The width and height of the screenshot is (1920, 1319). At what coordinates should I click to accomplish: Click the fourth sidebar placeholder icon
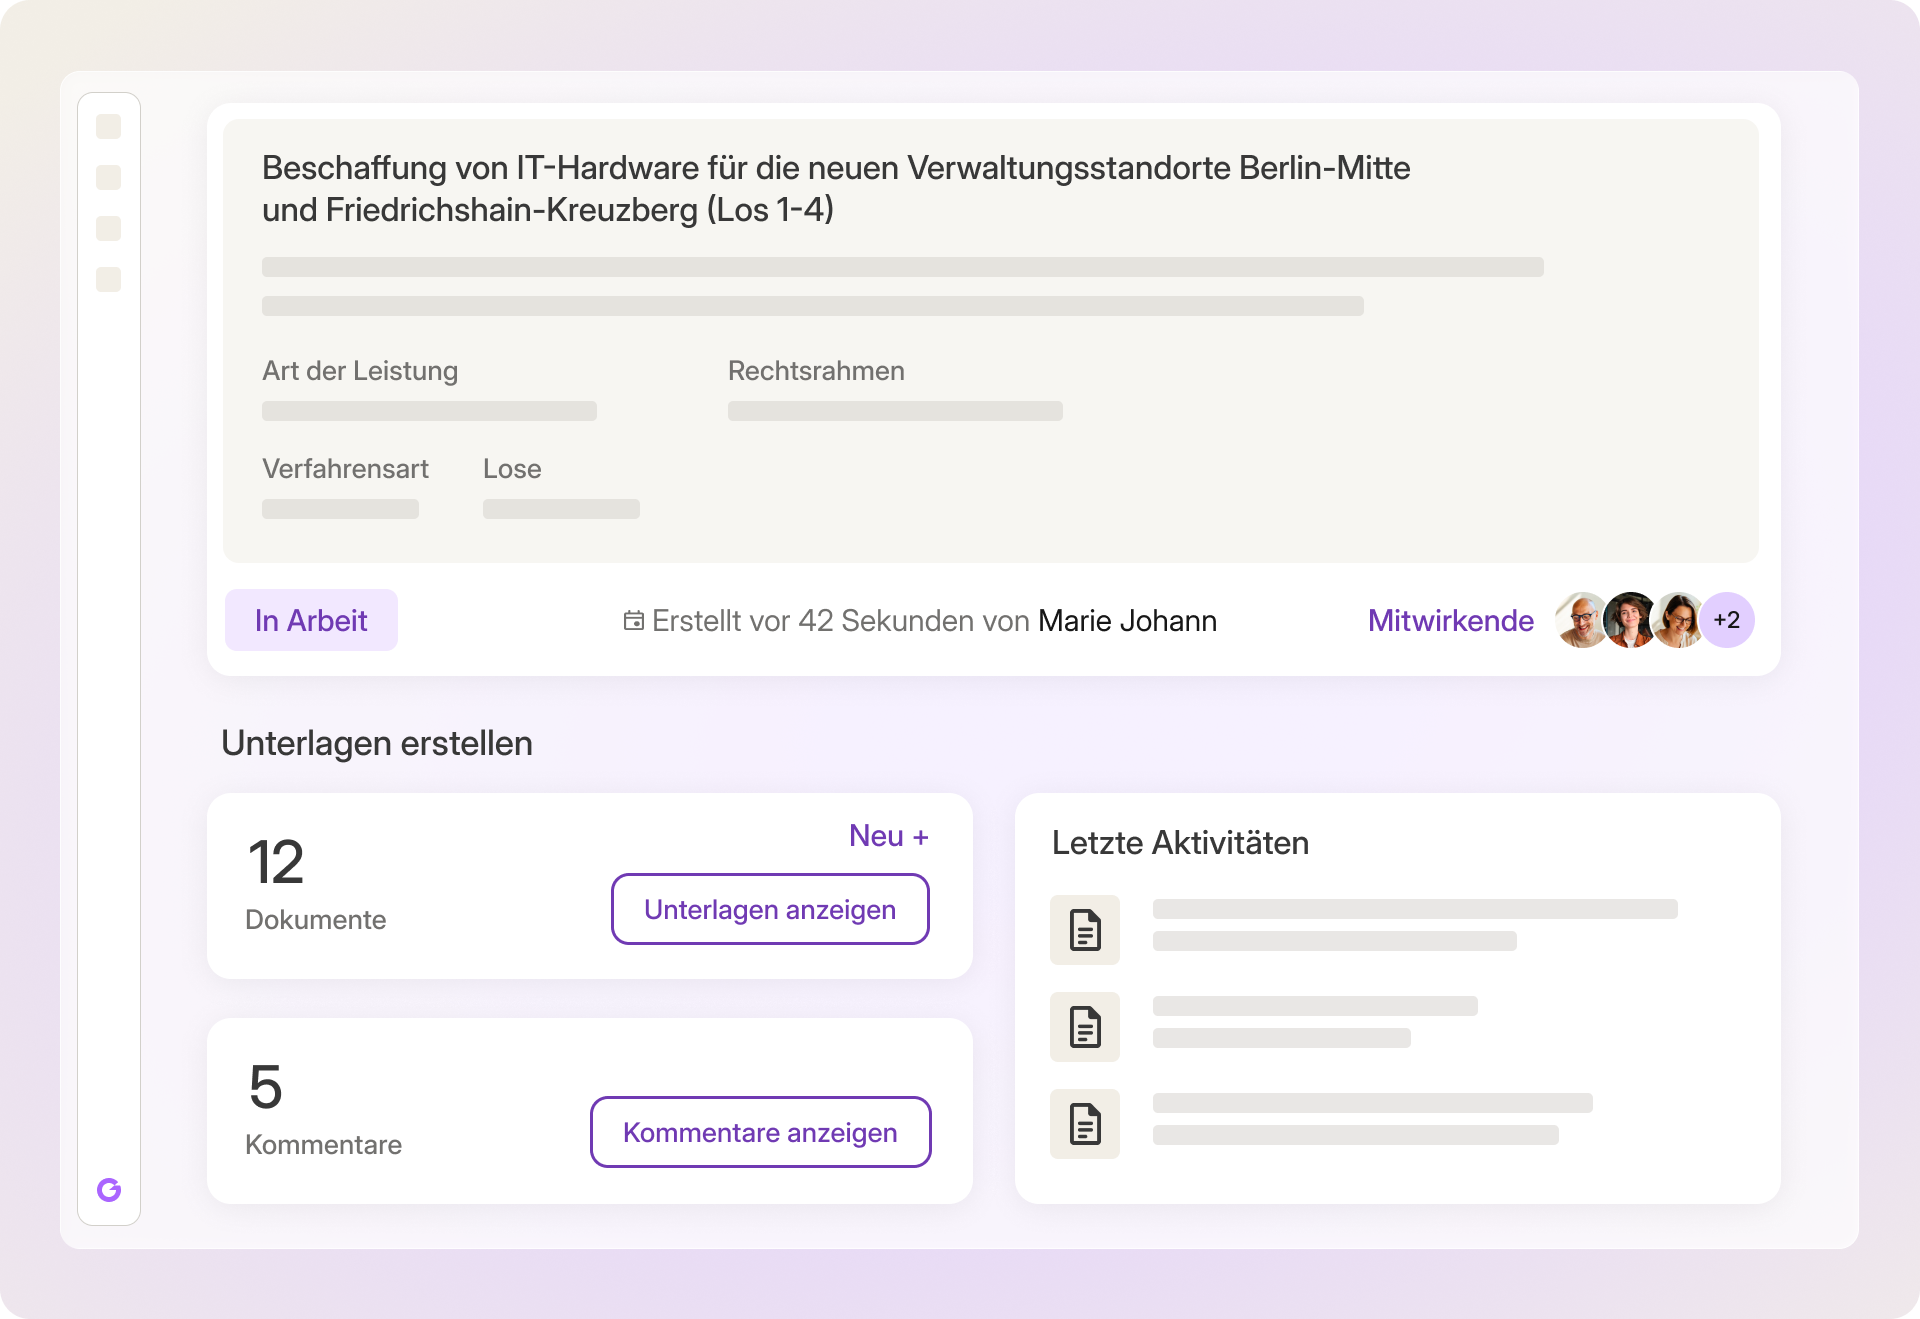[x=108, y=279]
